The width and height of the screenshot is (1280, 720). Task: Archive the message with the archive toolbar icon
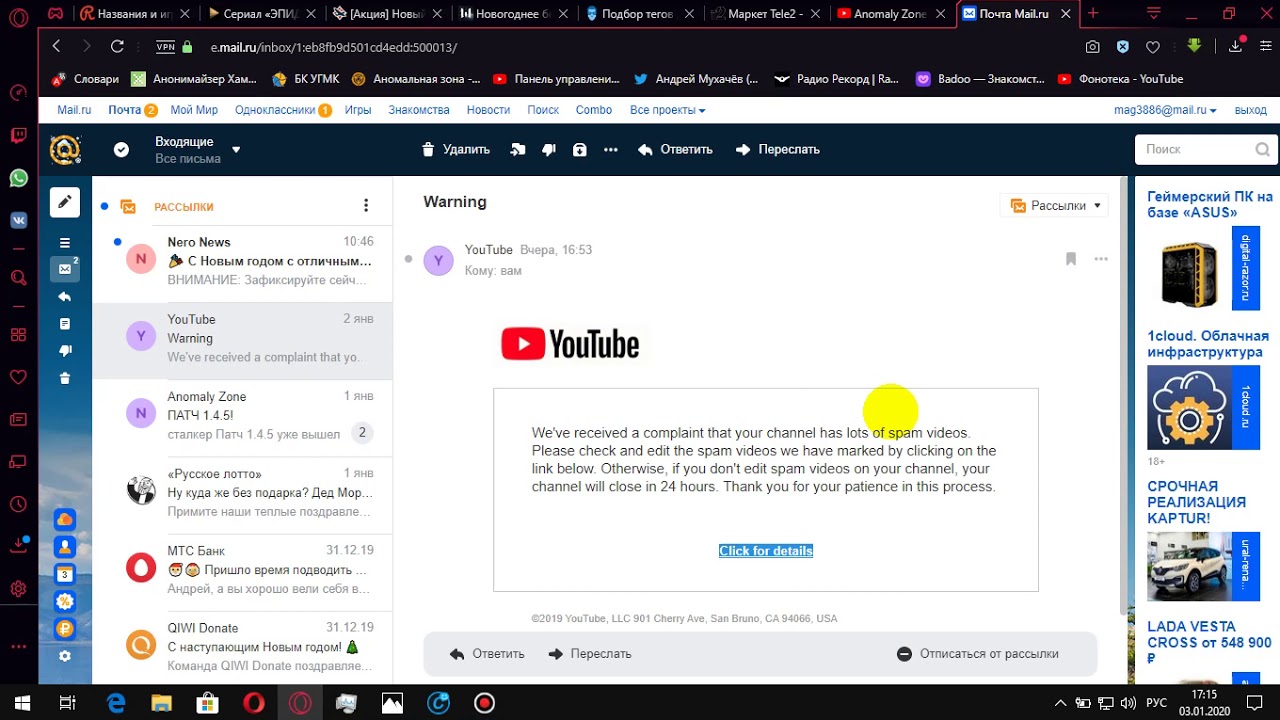point(579,150)
